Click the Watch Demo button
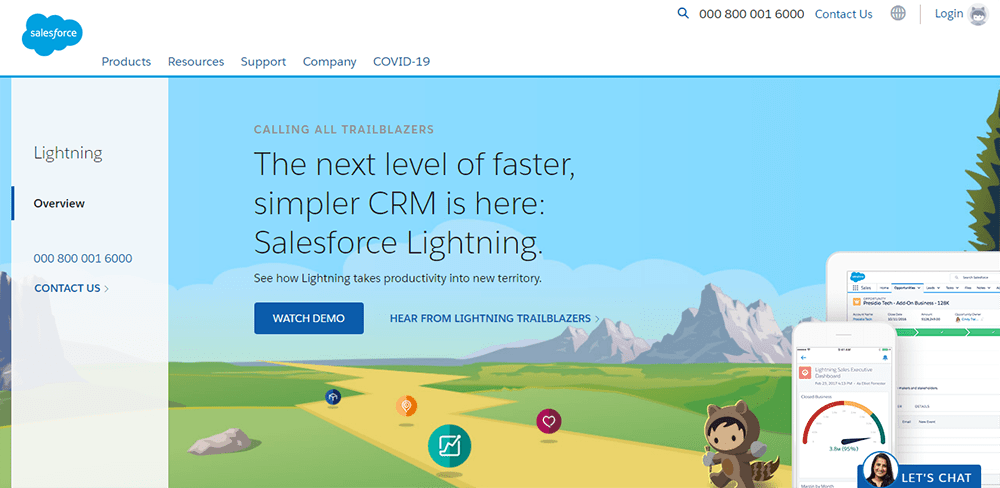This screenshot has height=488, width=1000. (309, 318)
